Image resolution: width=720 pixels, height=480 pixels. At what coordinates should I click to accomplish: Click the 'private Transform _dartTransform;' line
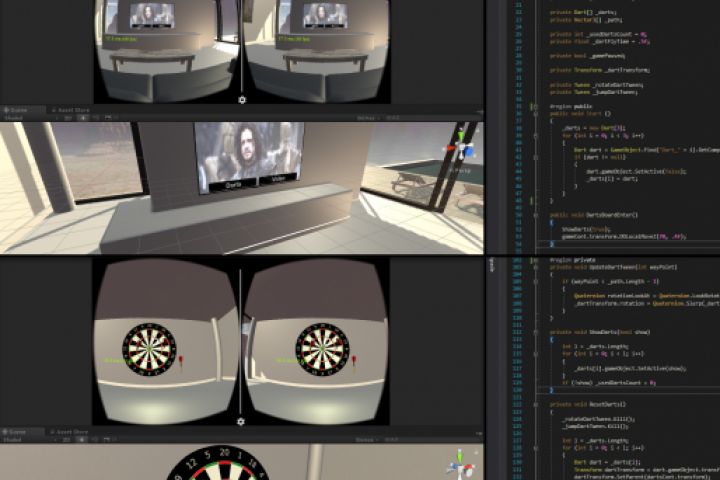[x=600, y=70]
